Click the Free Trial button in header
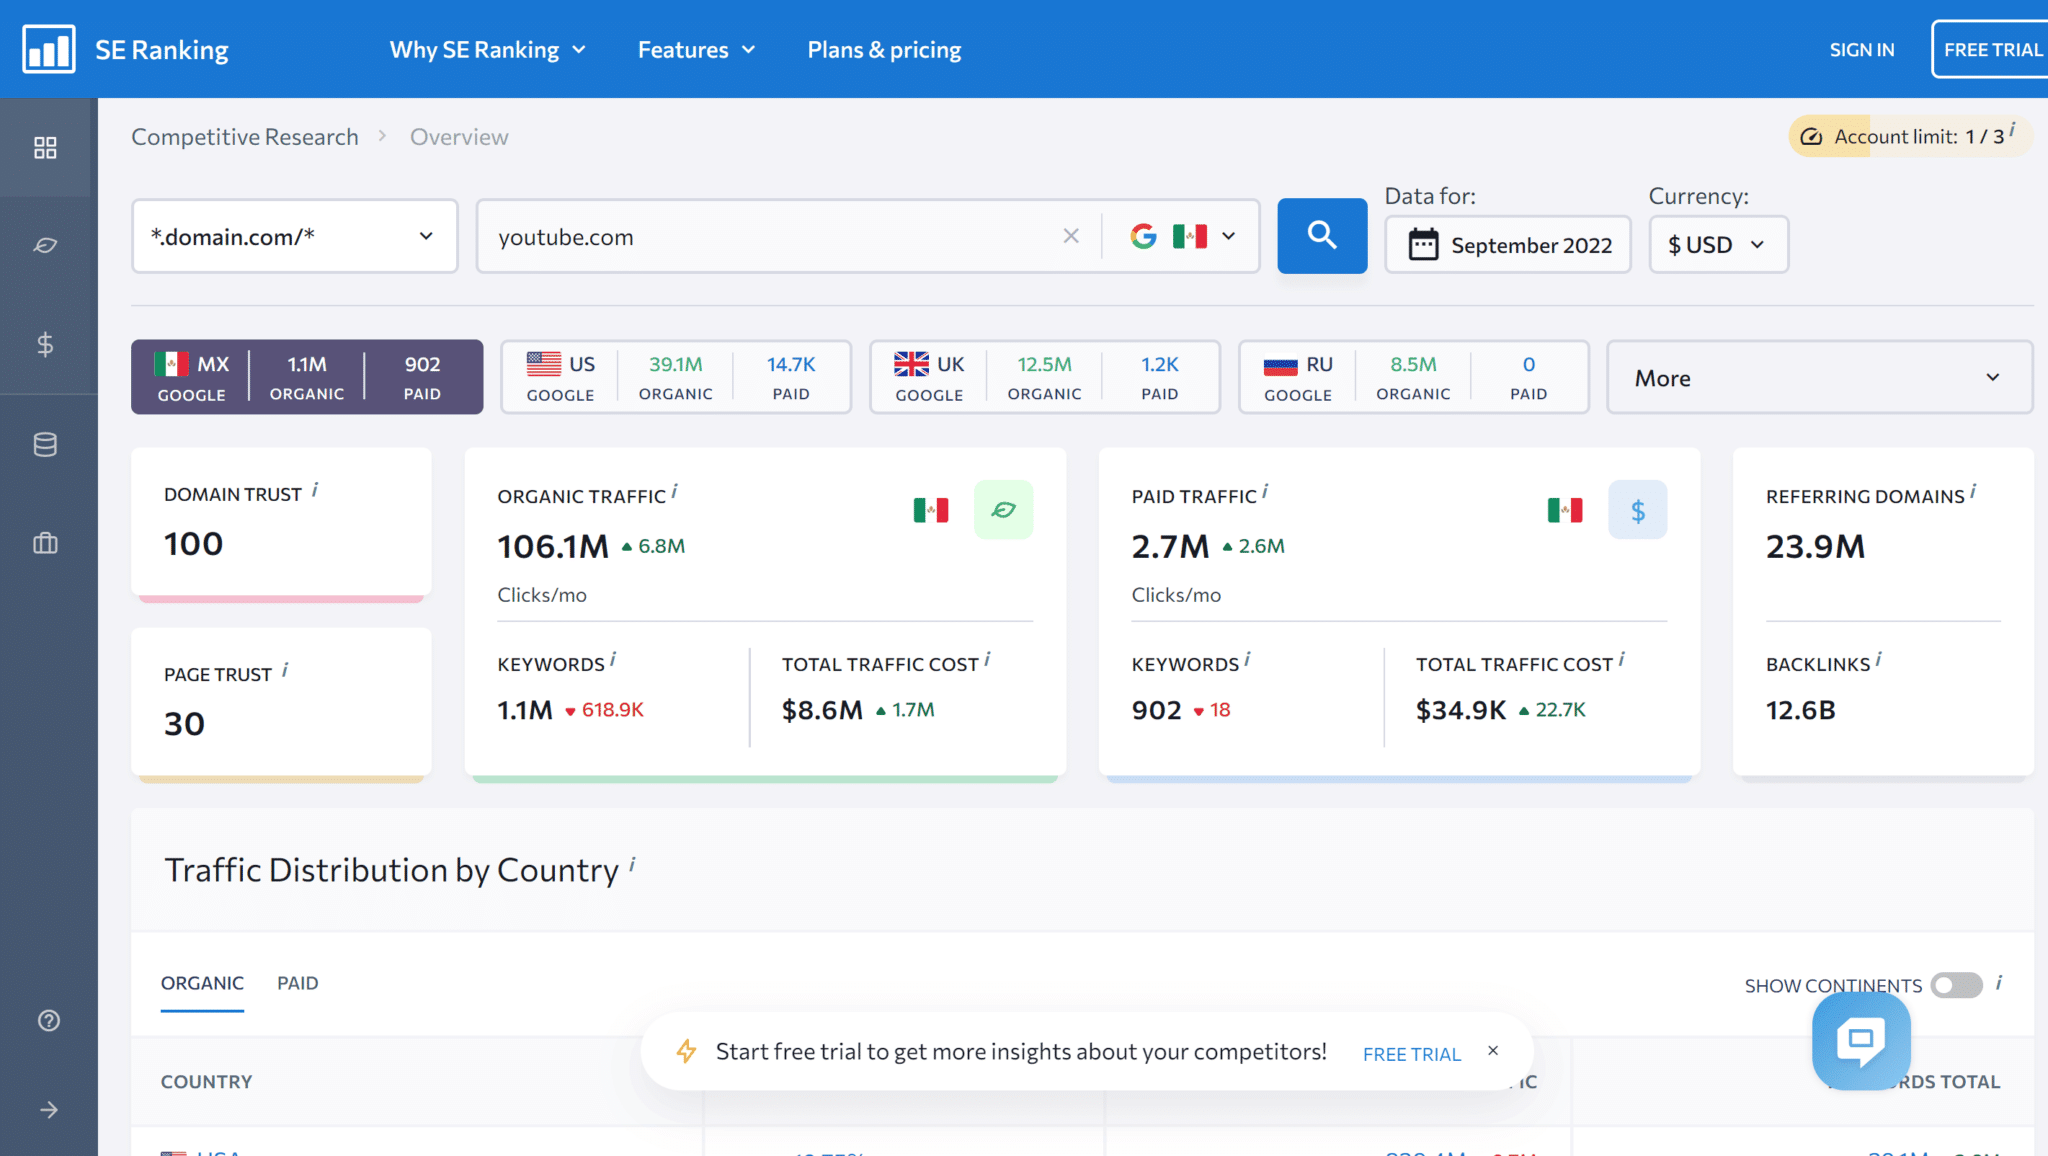Viewport: 2048px width, 1156px height. [x=1990, y=49]
